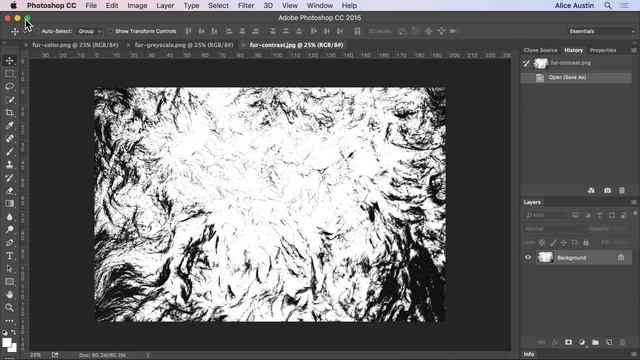Select the Brush tool
Image resolution: width=640 pixels, height=360 pixels.
(9, 151)
